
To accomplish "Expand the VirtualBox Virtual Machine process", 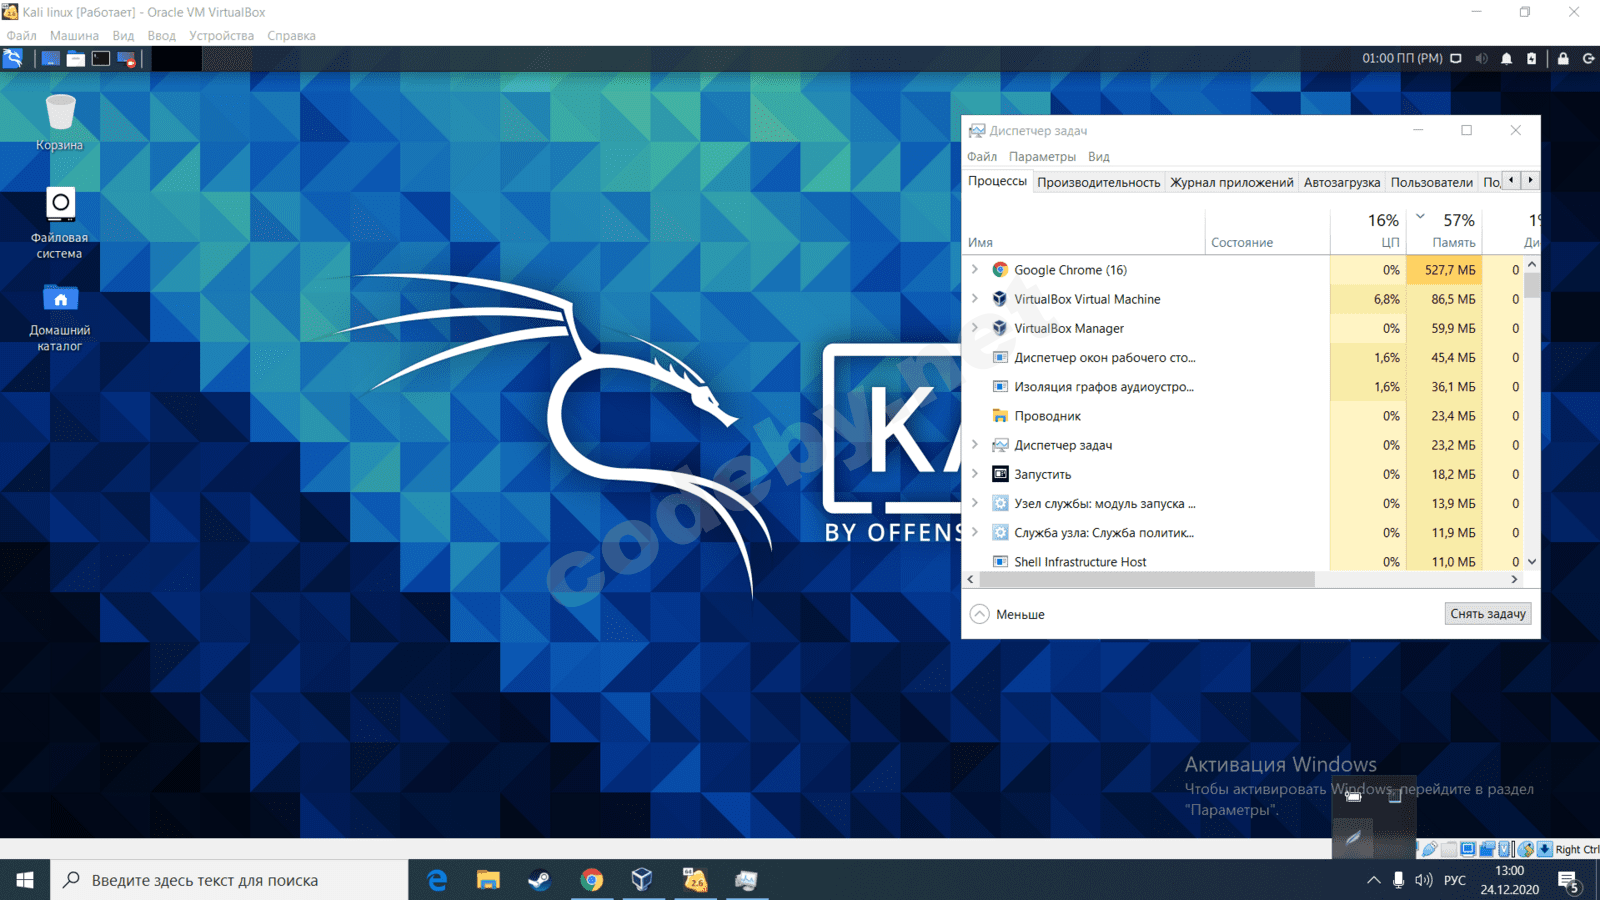I will click(x=975, y=299).
